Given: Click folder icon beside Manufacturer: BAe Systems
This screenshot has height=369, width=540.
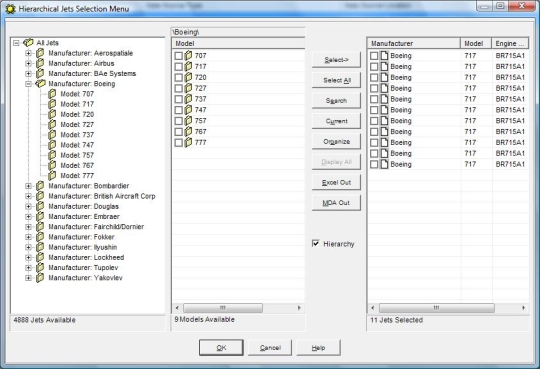Looking at the screenshot, I should point(40,73).
